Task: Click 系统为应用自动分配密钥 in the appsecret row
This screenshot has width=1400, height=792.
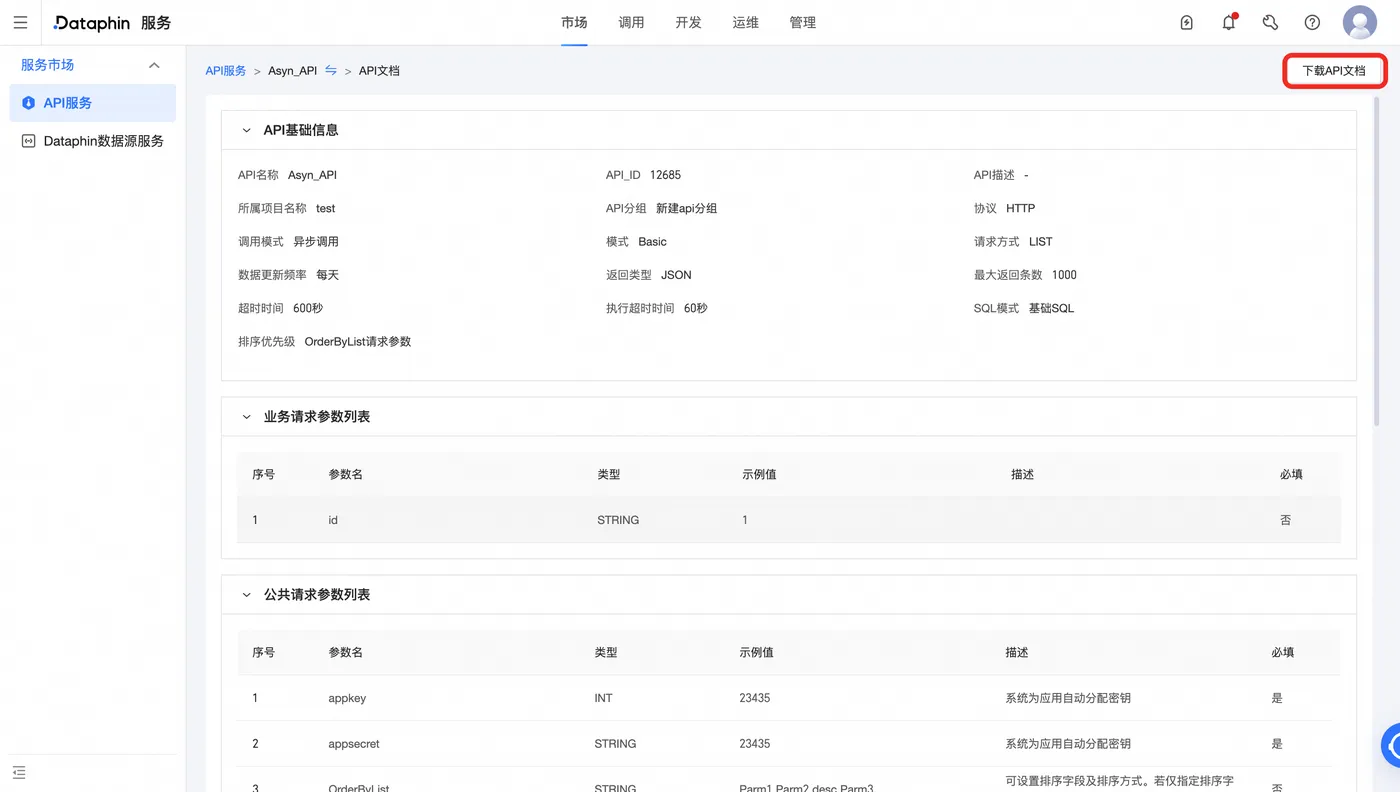Action: coord(1068,744)
